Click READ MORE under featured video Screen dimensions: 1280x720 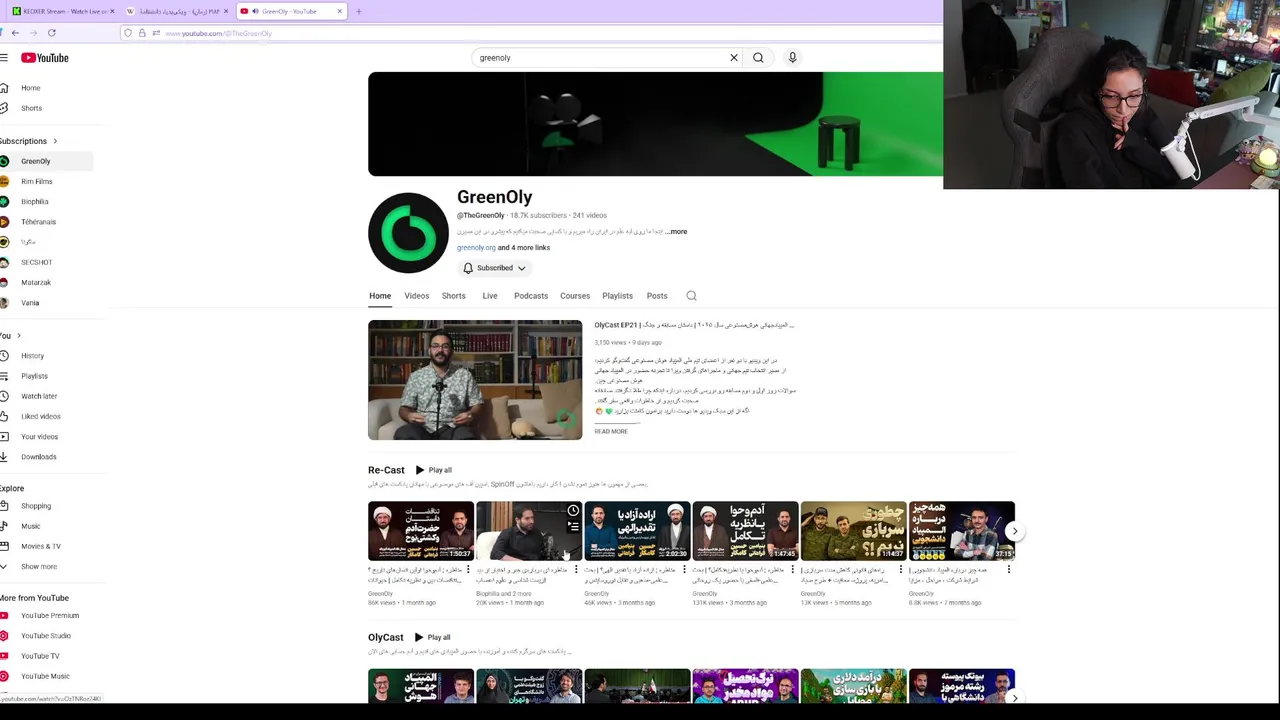click(611, 432)
